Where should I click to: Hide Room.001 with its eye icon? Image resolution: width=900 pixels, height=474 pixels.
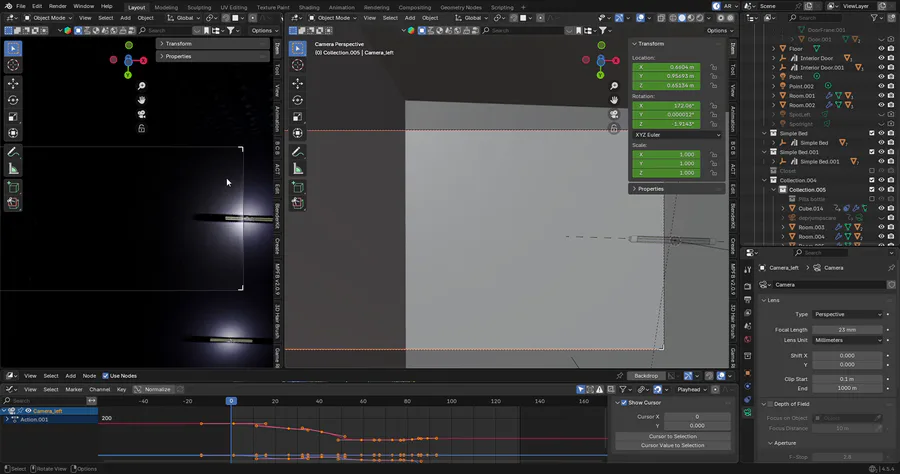pyautogui.click(x=881, y=95)
